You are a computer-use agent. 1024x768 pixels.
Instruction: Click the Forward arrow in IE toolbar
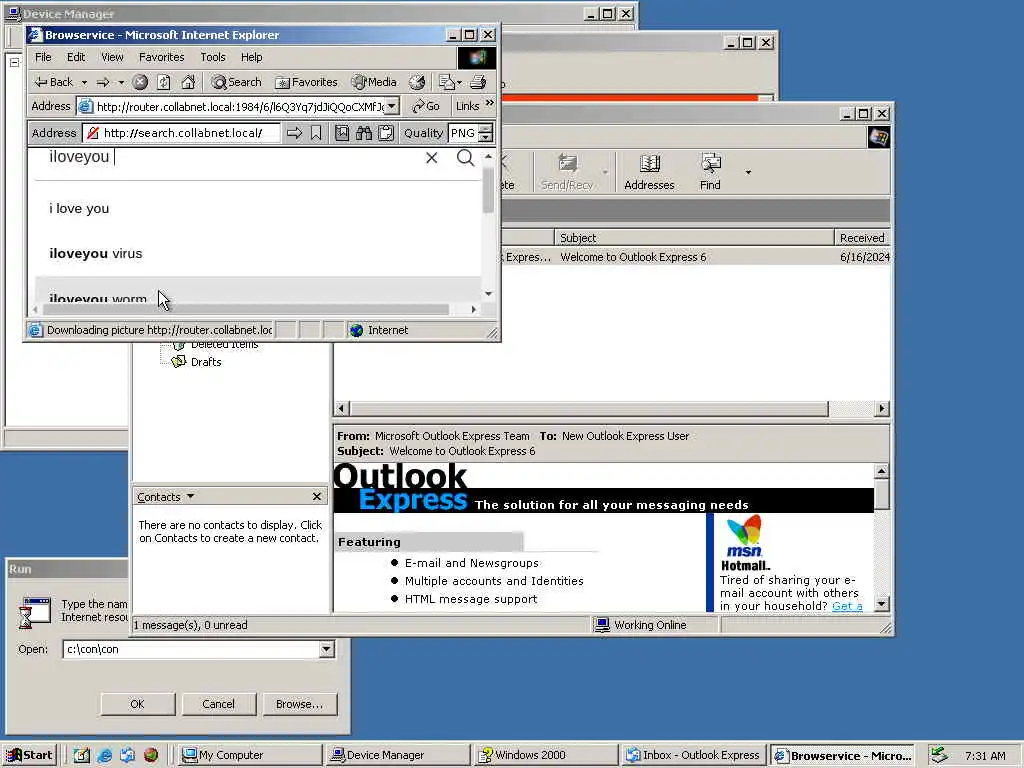pos(103,82)
